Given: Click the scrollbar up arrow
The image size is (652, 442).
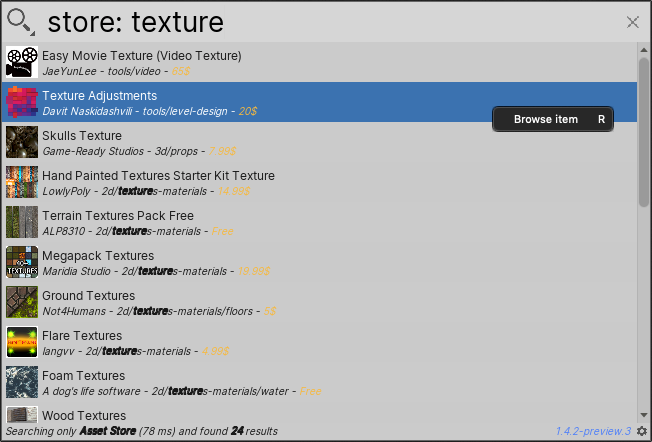Looking at the screenshot, I should pos(644,50).
